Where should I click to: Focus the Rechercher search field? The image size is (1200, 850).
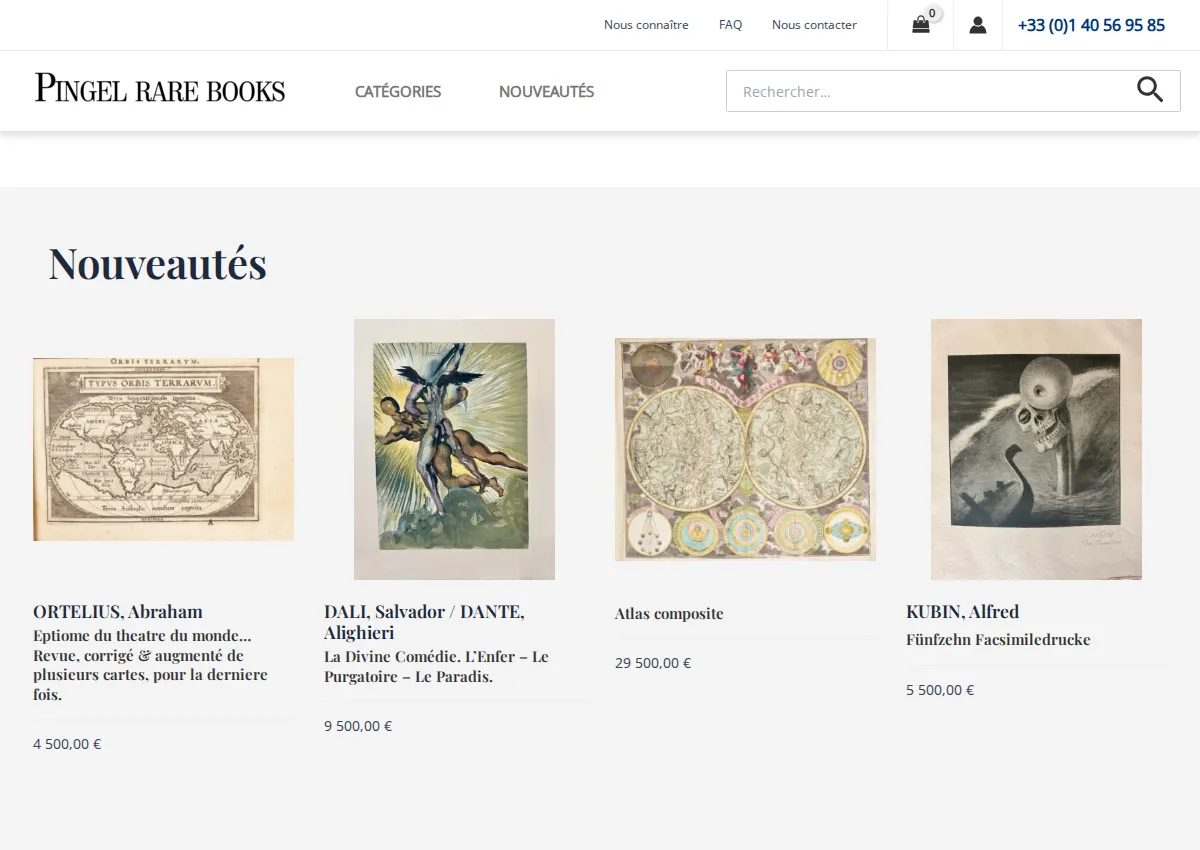(930, 91)
